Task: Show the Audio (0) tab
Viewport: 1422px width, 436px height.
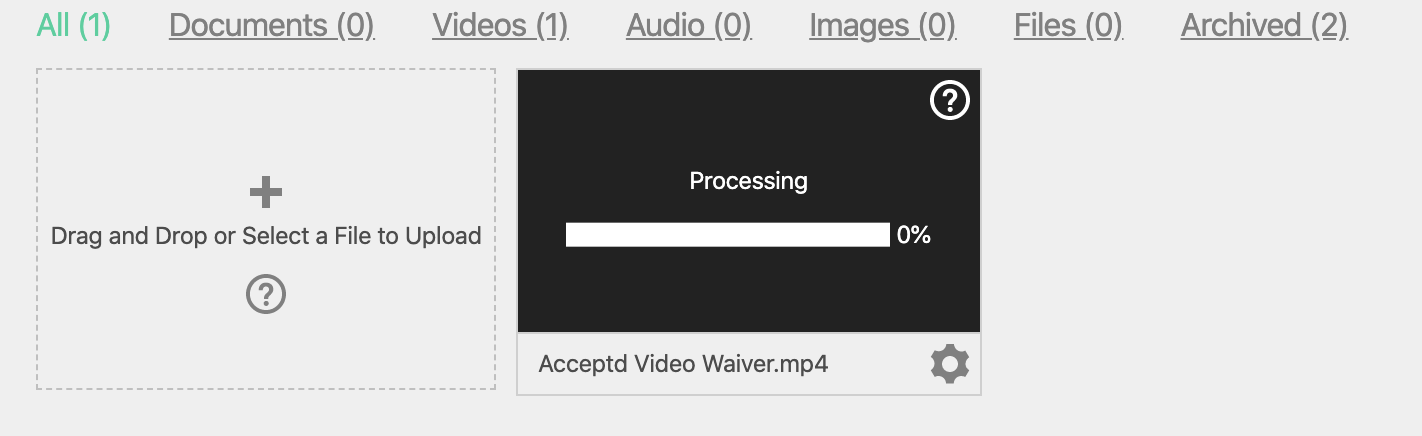Action: (689, 25)
